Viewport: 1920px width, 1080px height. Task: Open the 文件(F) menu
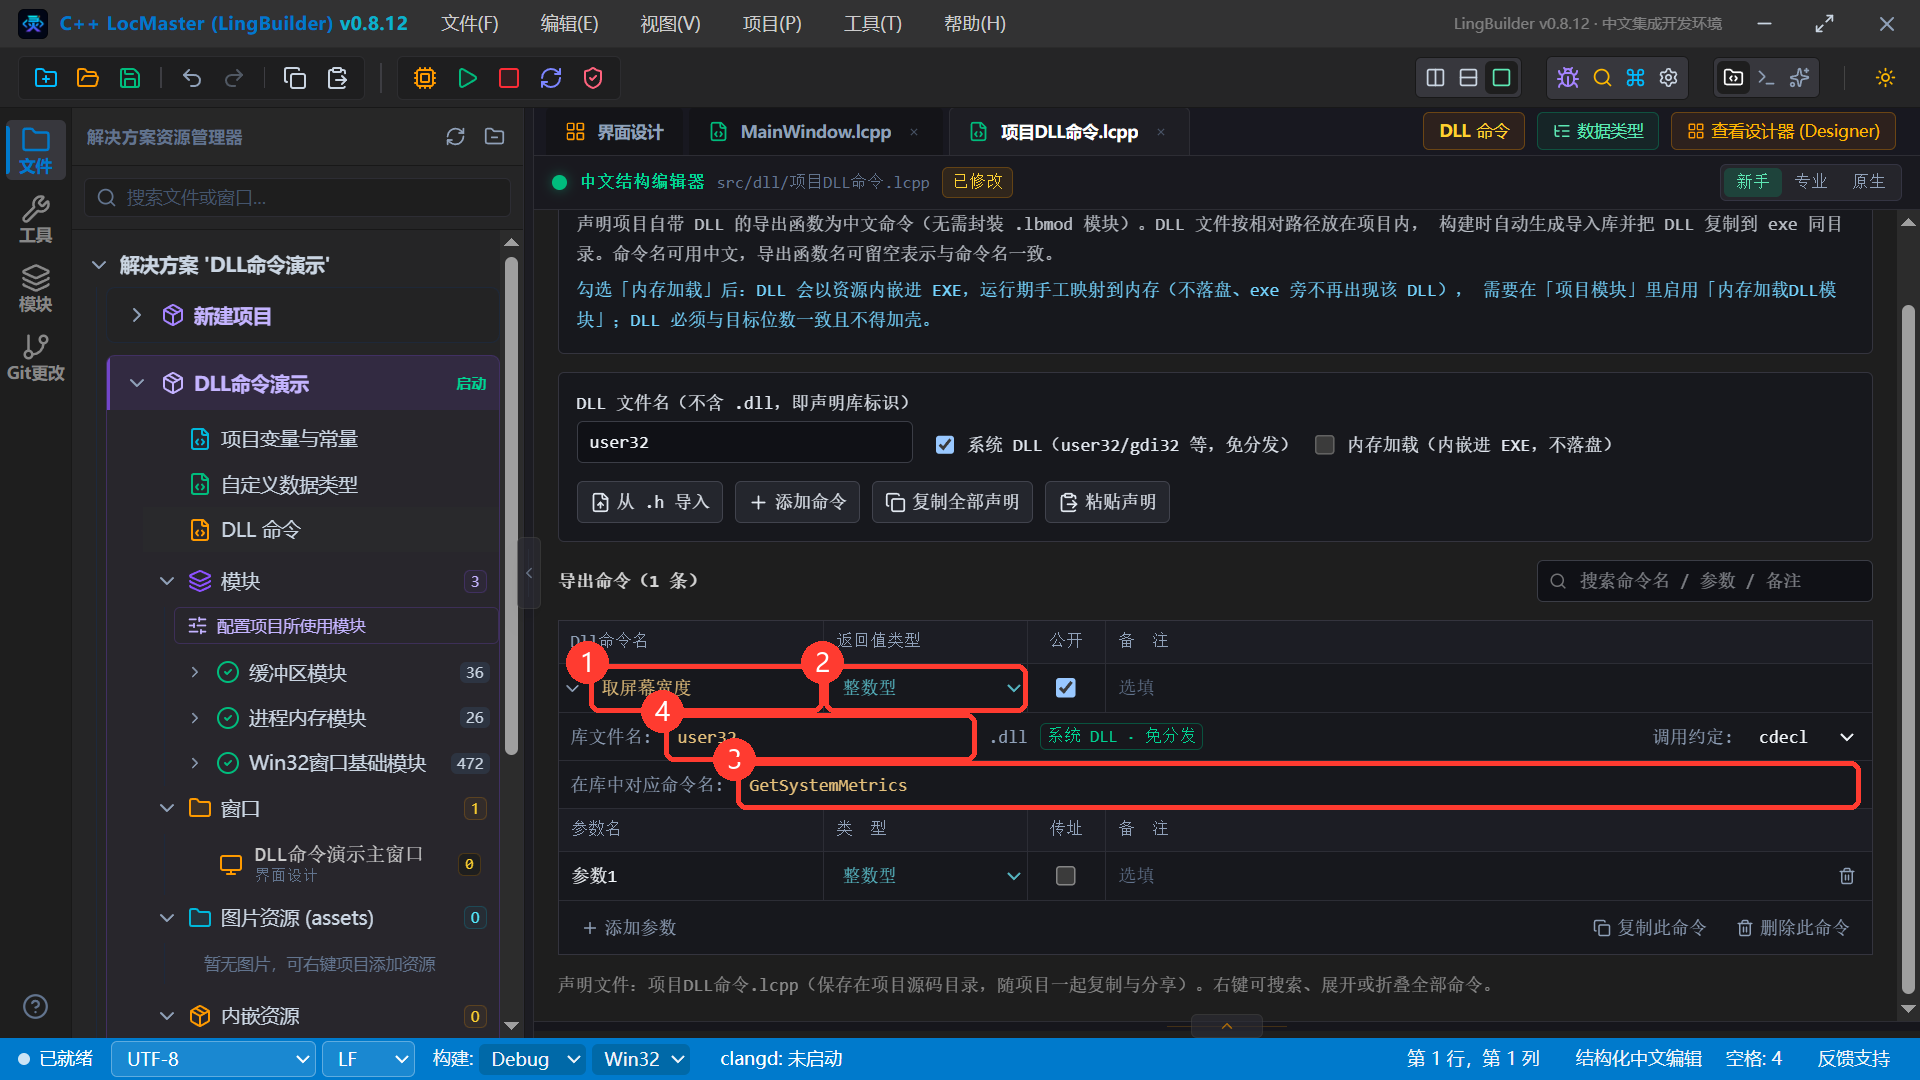point(470,23)
